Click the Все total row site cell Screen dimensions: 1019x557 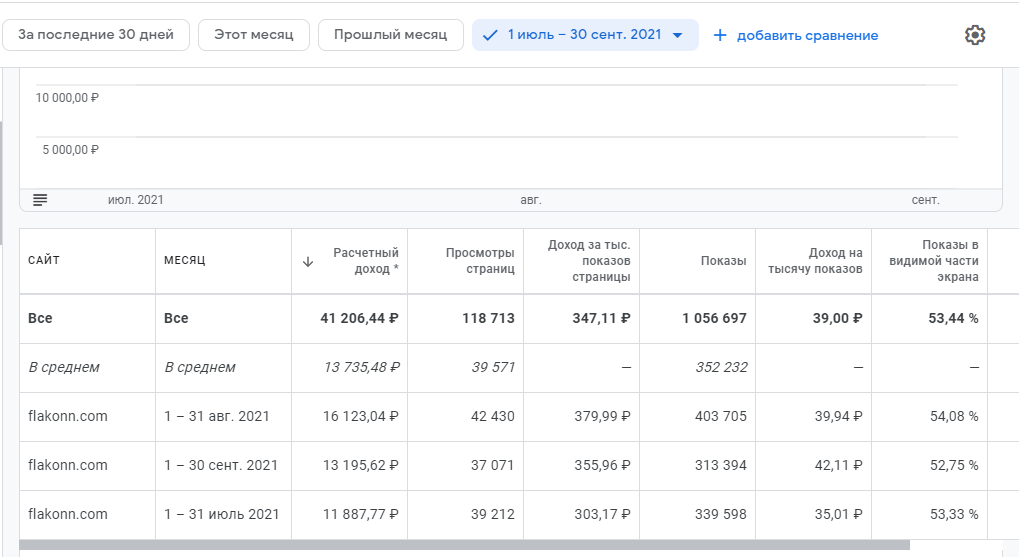41,319
